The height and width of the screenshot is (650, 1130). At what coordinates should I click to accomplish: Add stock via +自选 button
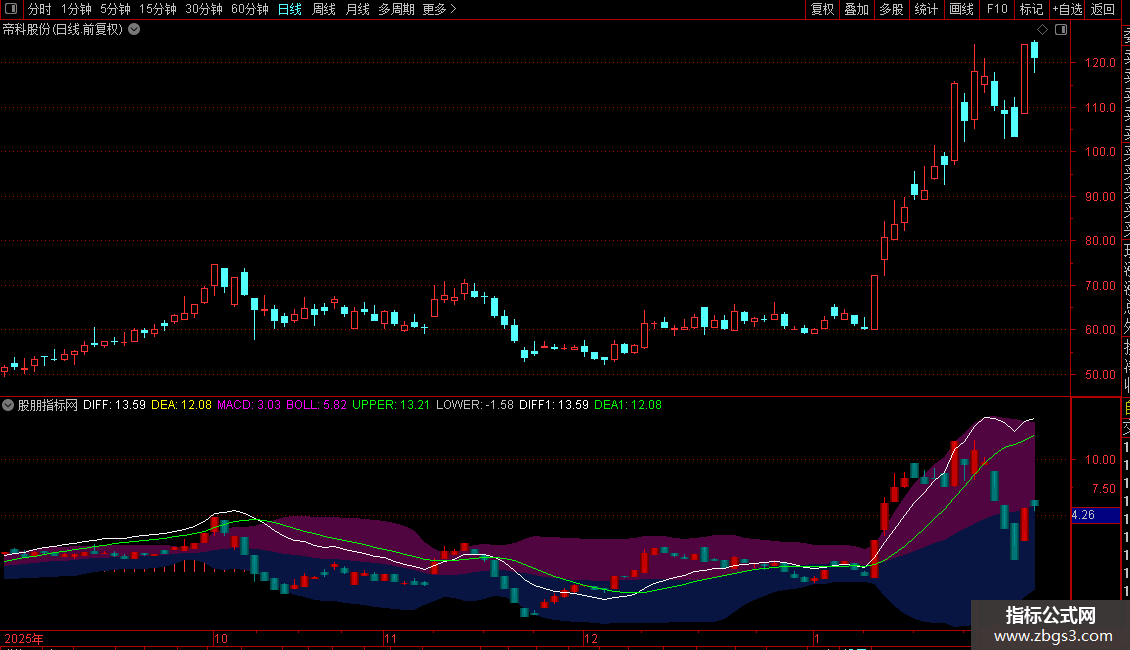coord(1067,9)
